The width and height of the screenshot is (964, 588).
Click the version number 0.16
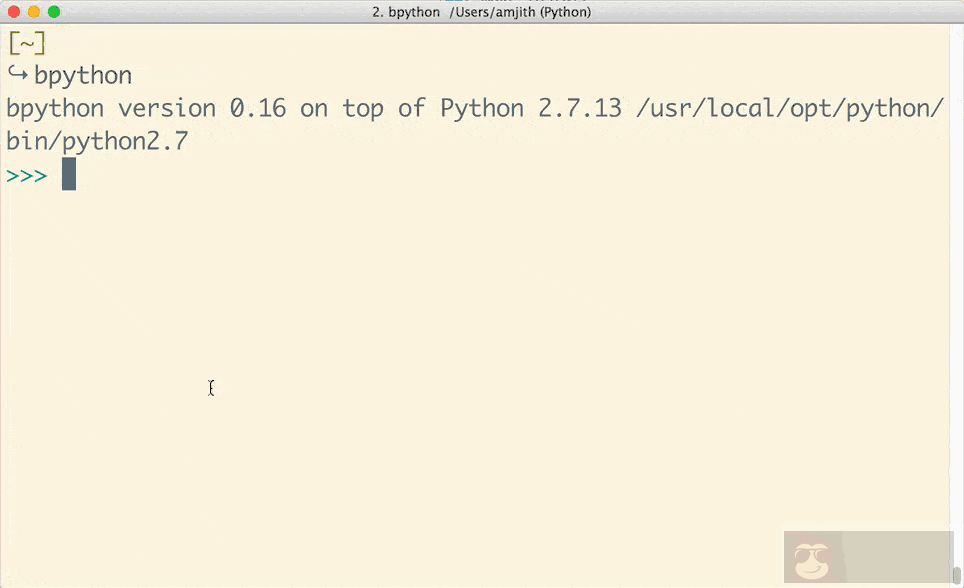click(258, 108)
